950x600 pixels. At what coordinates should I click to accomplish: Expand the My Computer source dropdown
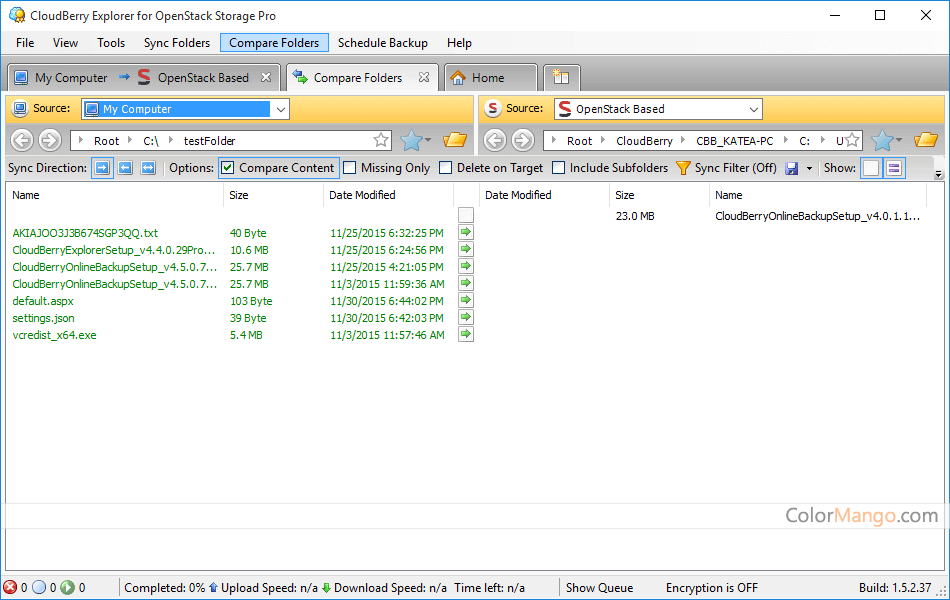pyautogui.click(x=281, y=109)
